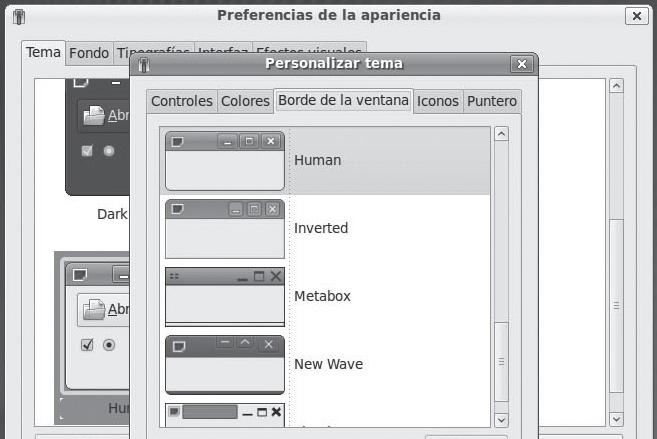Click the Preferencias de la apariencia window icon
The height and width of the screenshot is (439, 657).
19,17
